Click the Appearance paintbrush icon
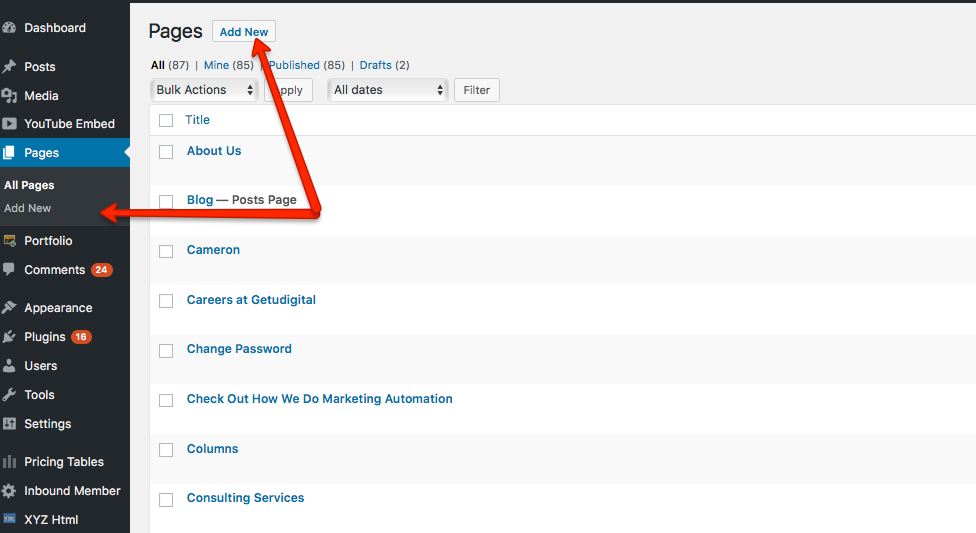The height and width of the screenshot is (533, 976). click(9, 308)
